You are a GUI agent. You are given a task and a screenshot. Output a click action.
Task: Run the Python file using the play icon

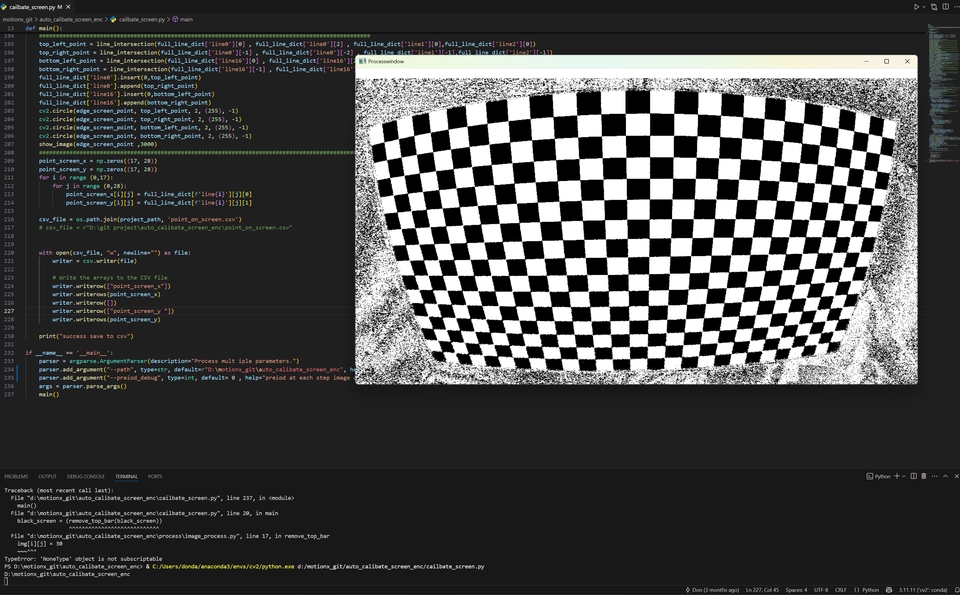click(x=916, y=6)
